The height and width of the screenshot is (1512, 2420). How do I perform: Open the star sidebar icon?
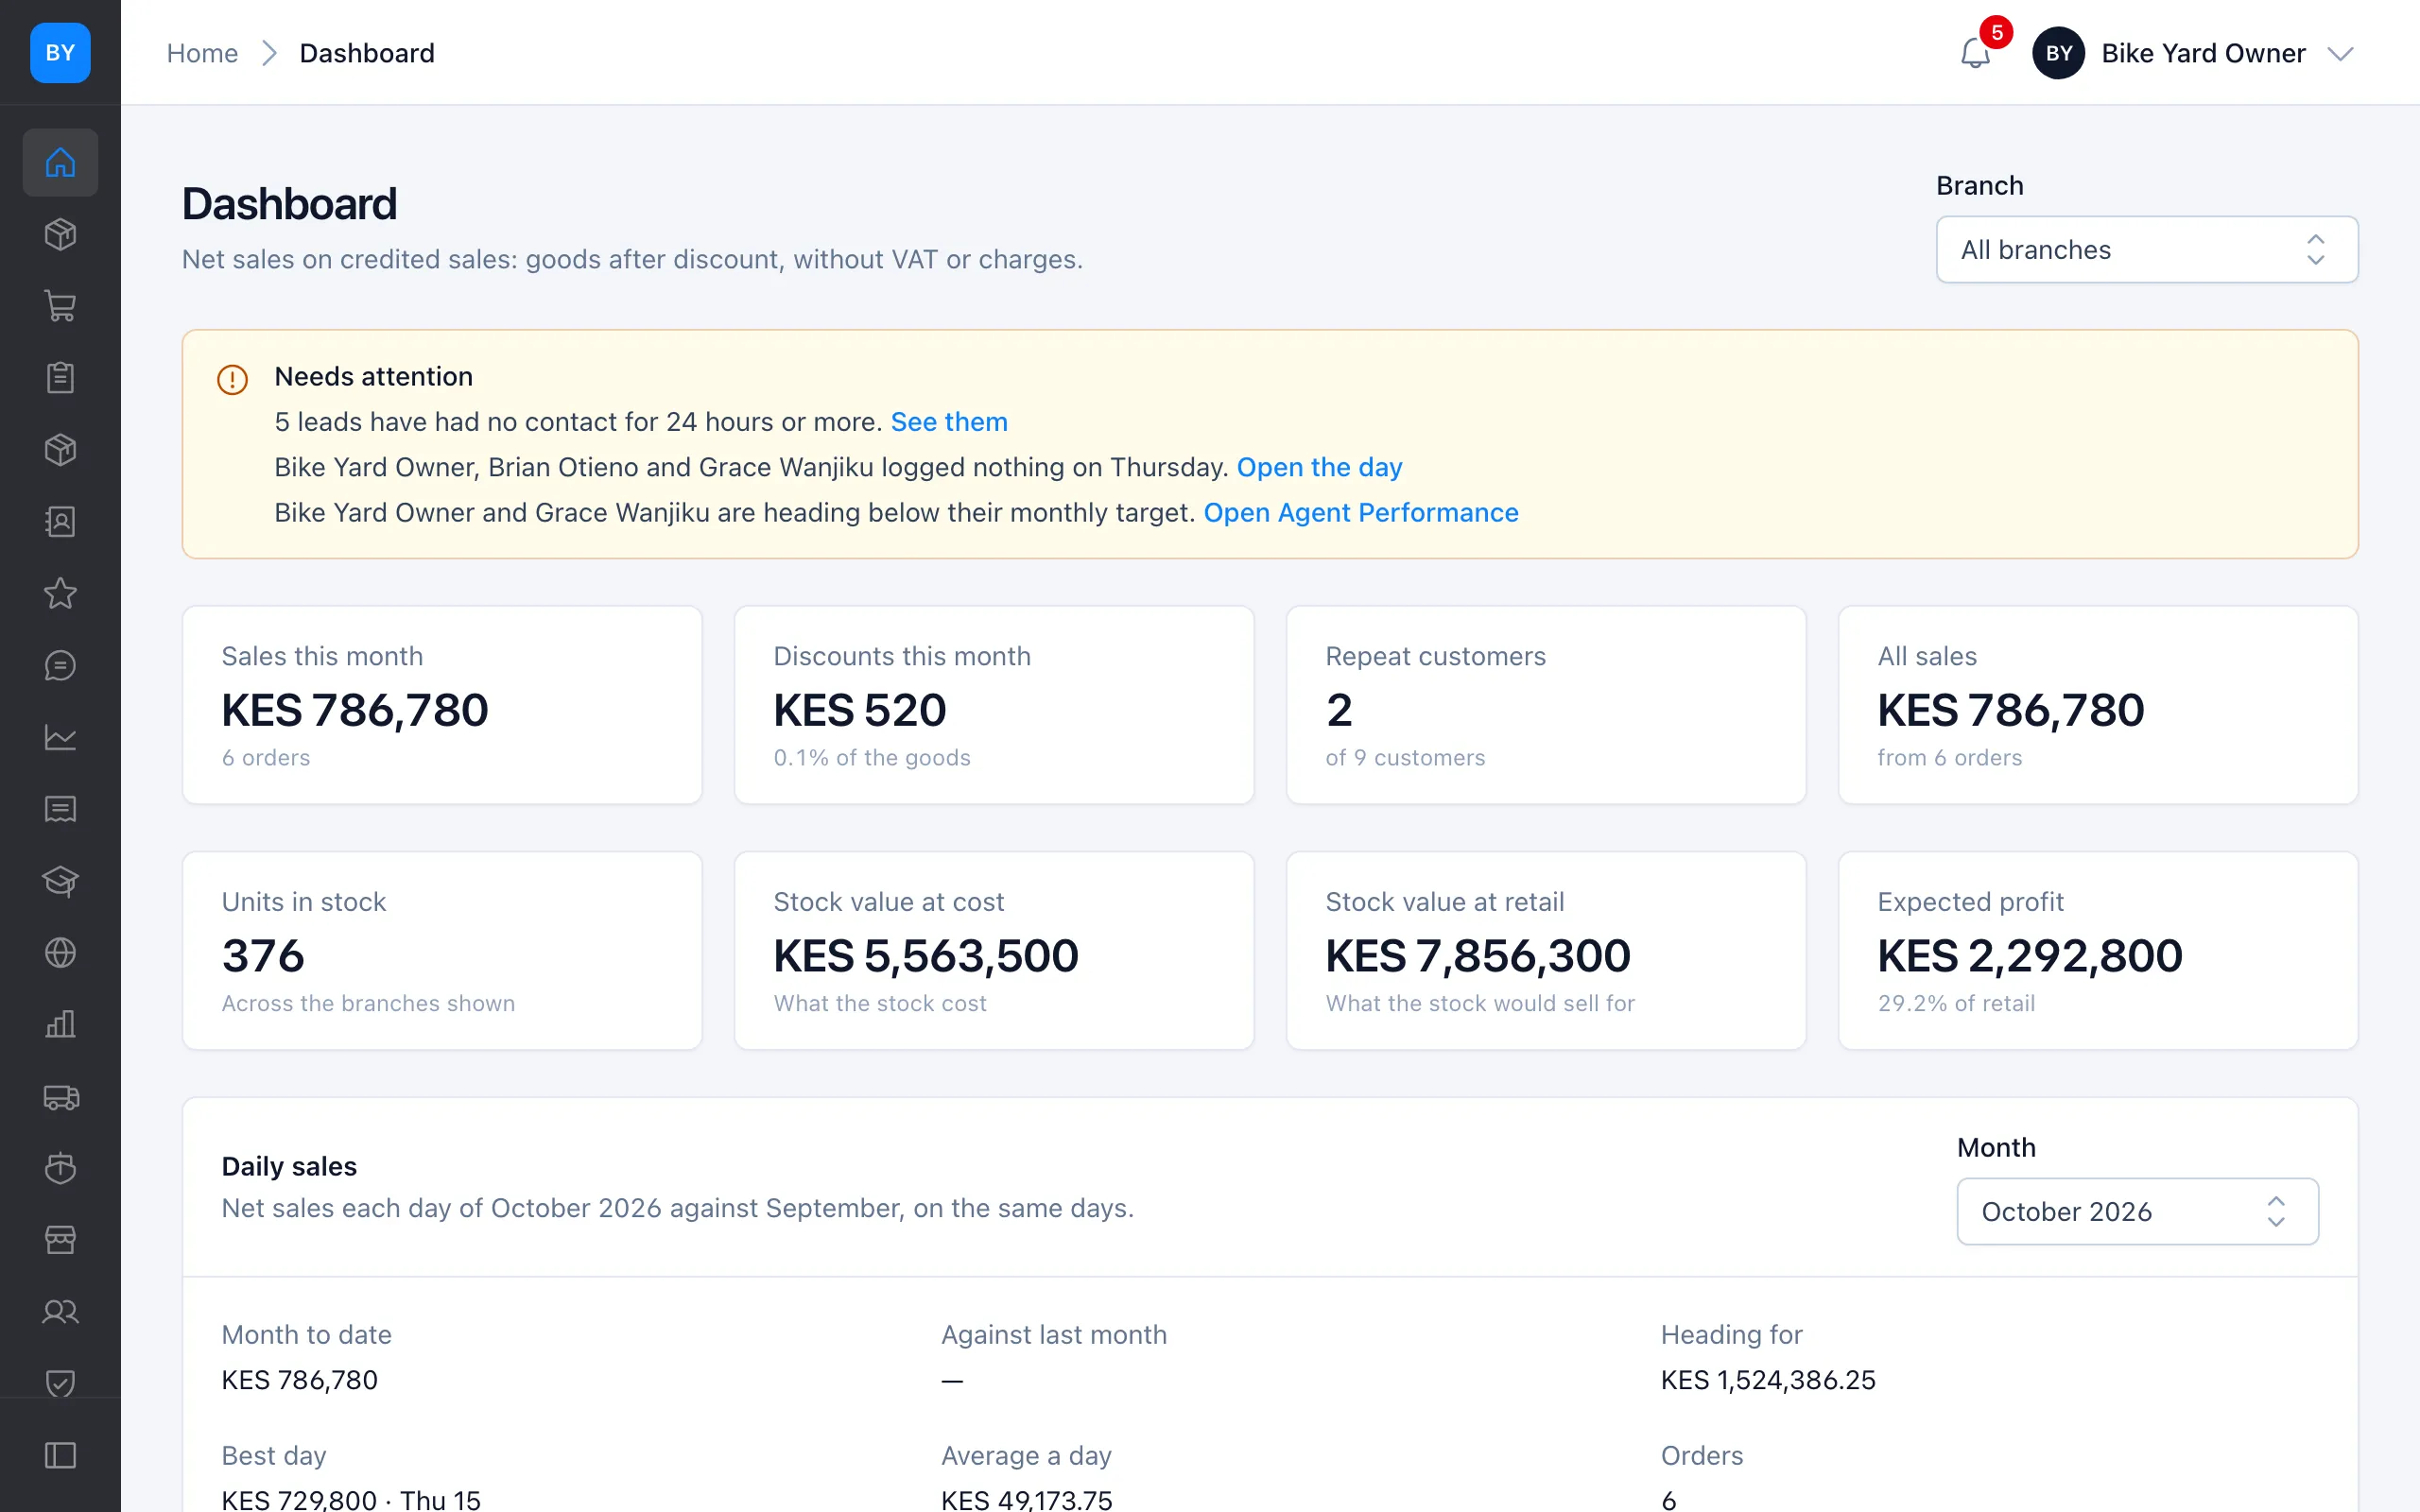coord(60,594)
